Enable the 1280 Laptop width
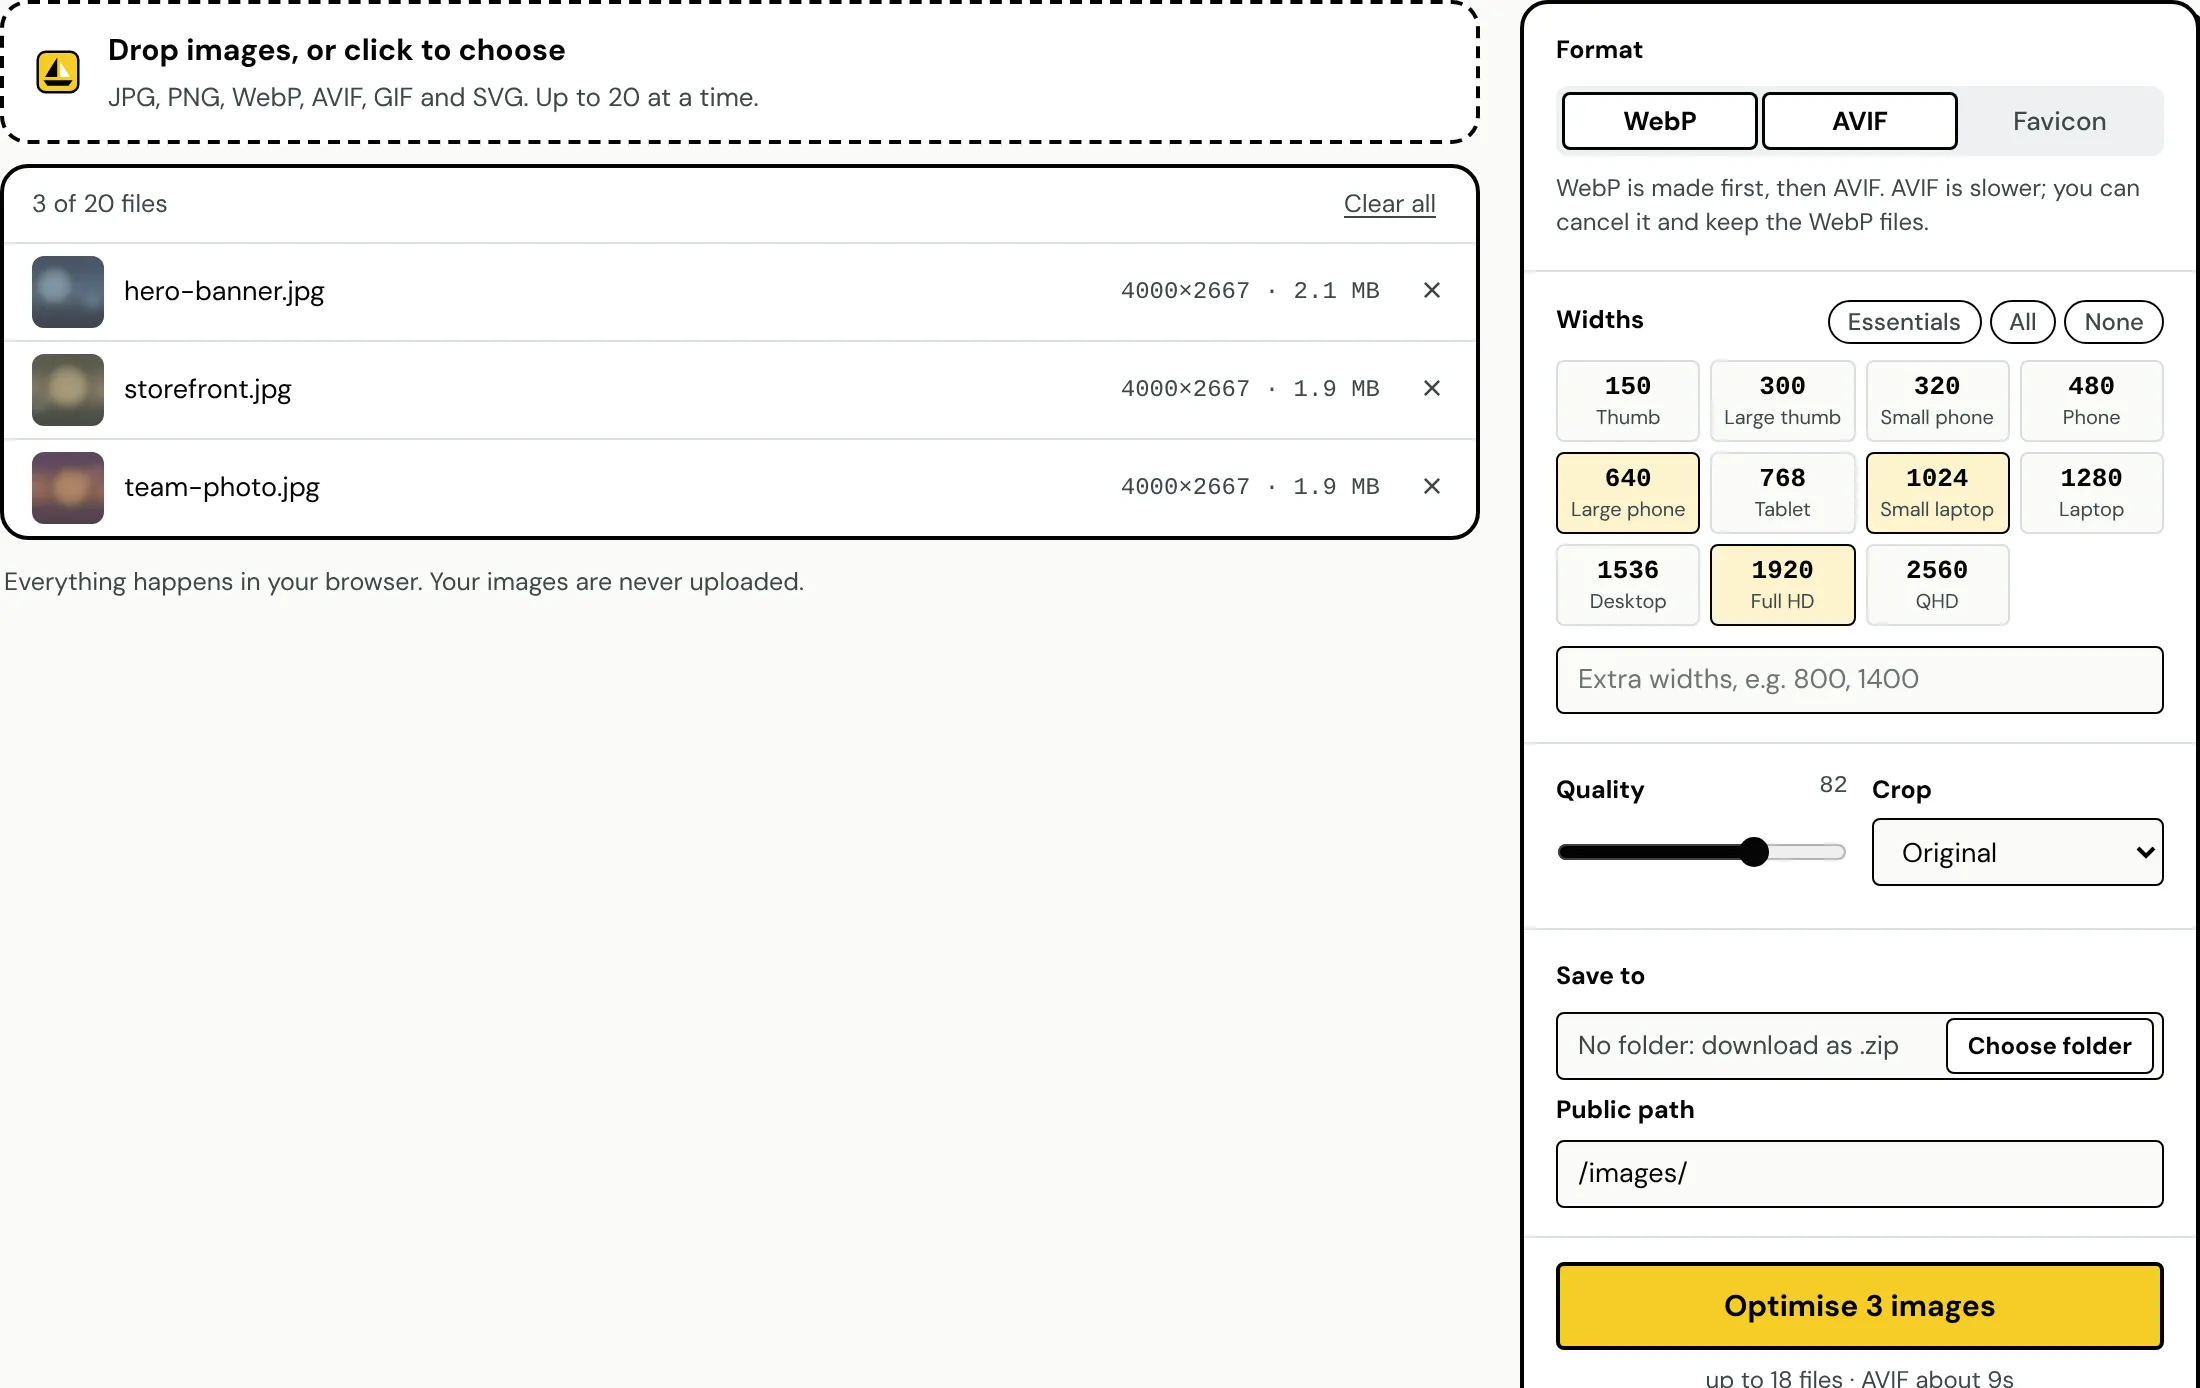 point(2091,493)
